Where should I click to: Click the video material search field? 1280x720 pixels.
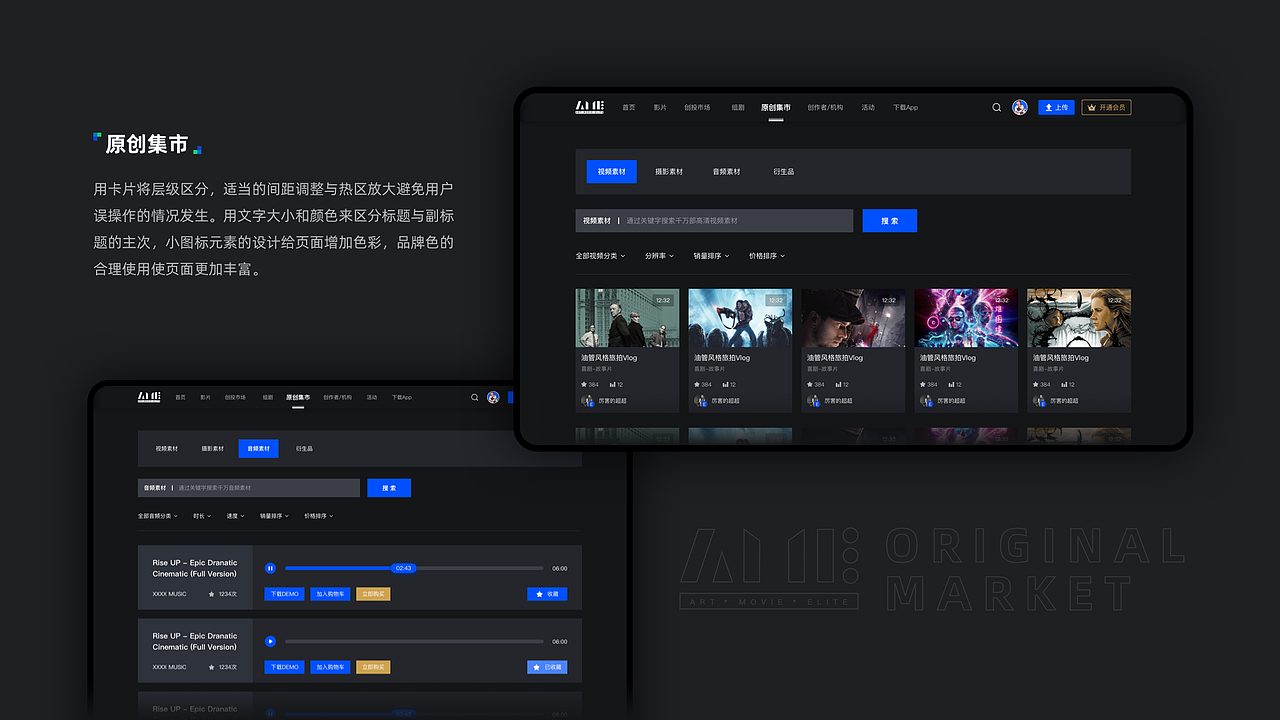click(714, 220)
